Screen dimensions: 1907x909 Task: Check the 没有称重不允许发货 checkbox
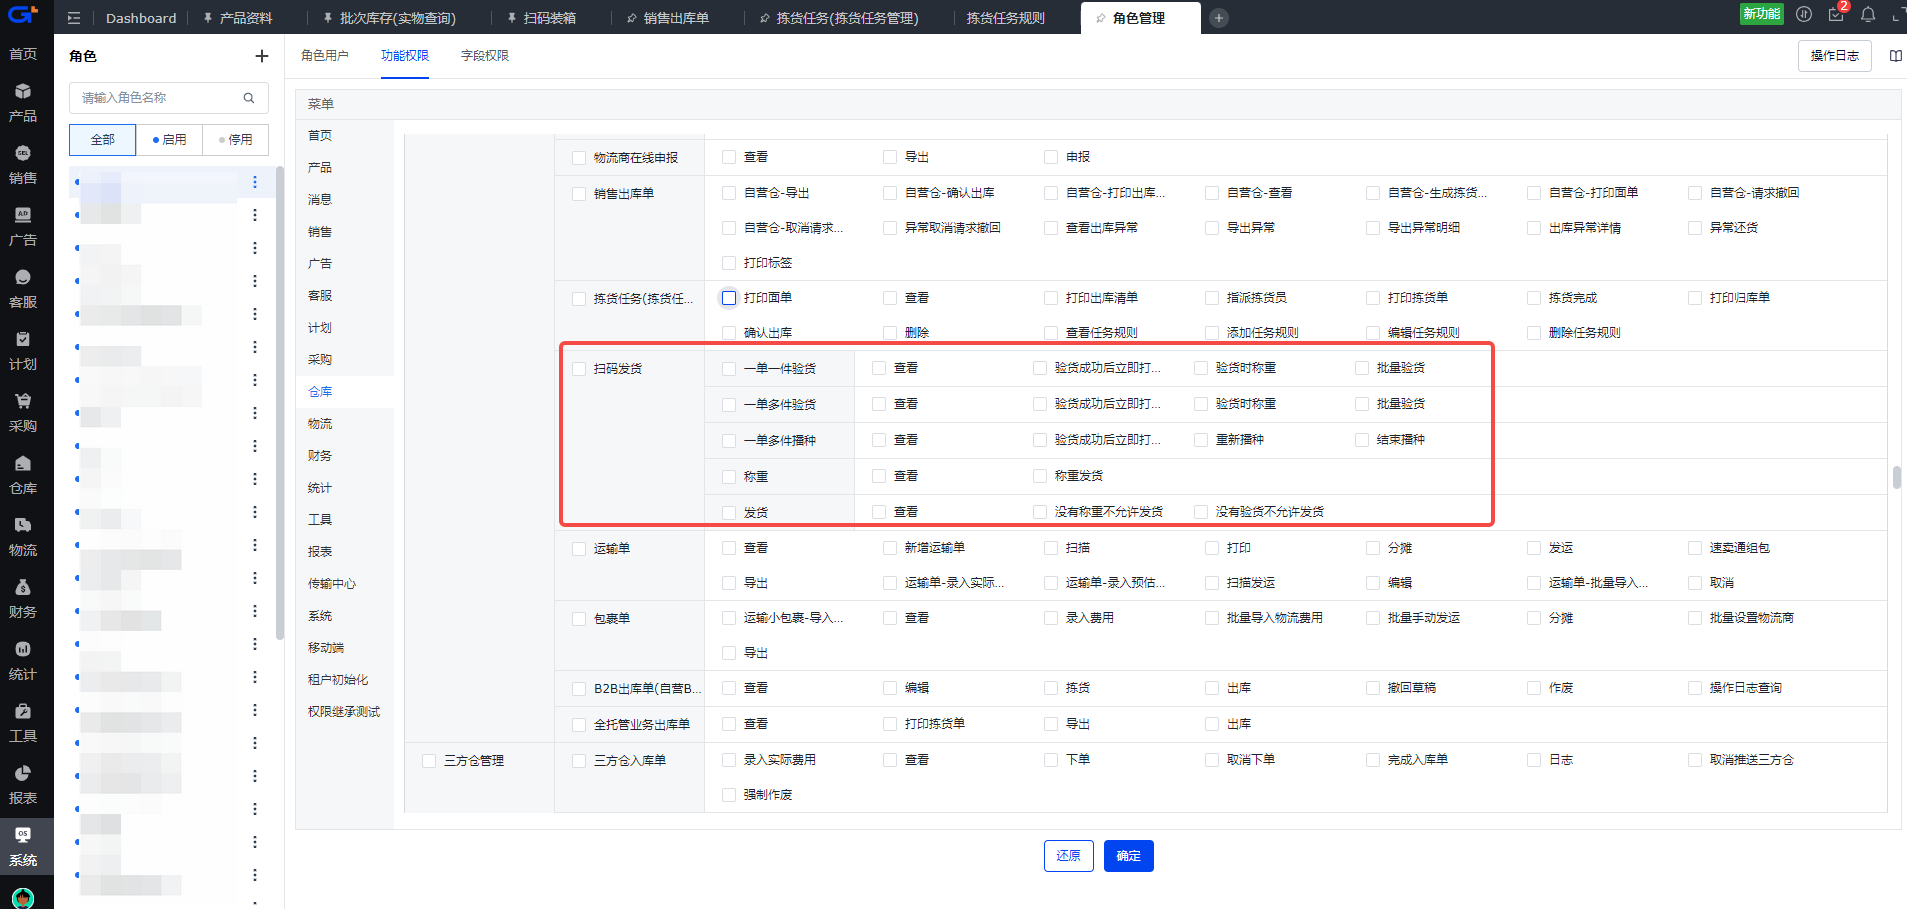coord(1040,512)
